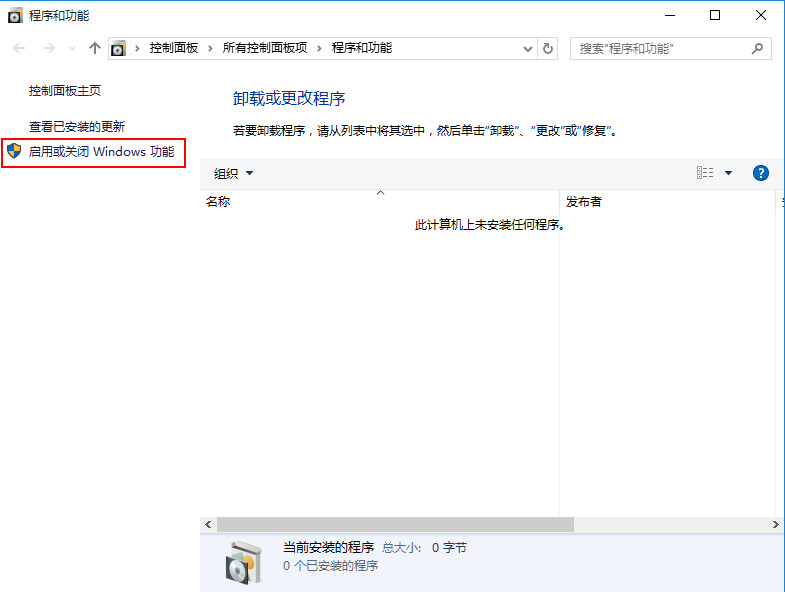Click the forward navigation arrow
Screen dimensions: 785x592
point(49,48)
